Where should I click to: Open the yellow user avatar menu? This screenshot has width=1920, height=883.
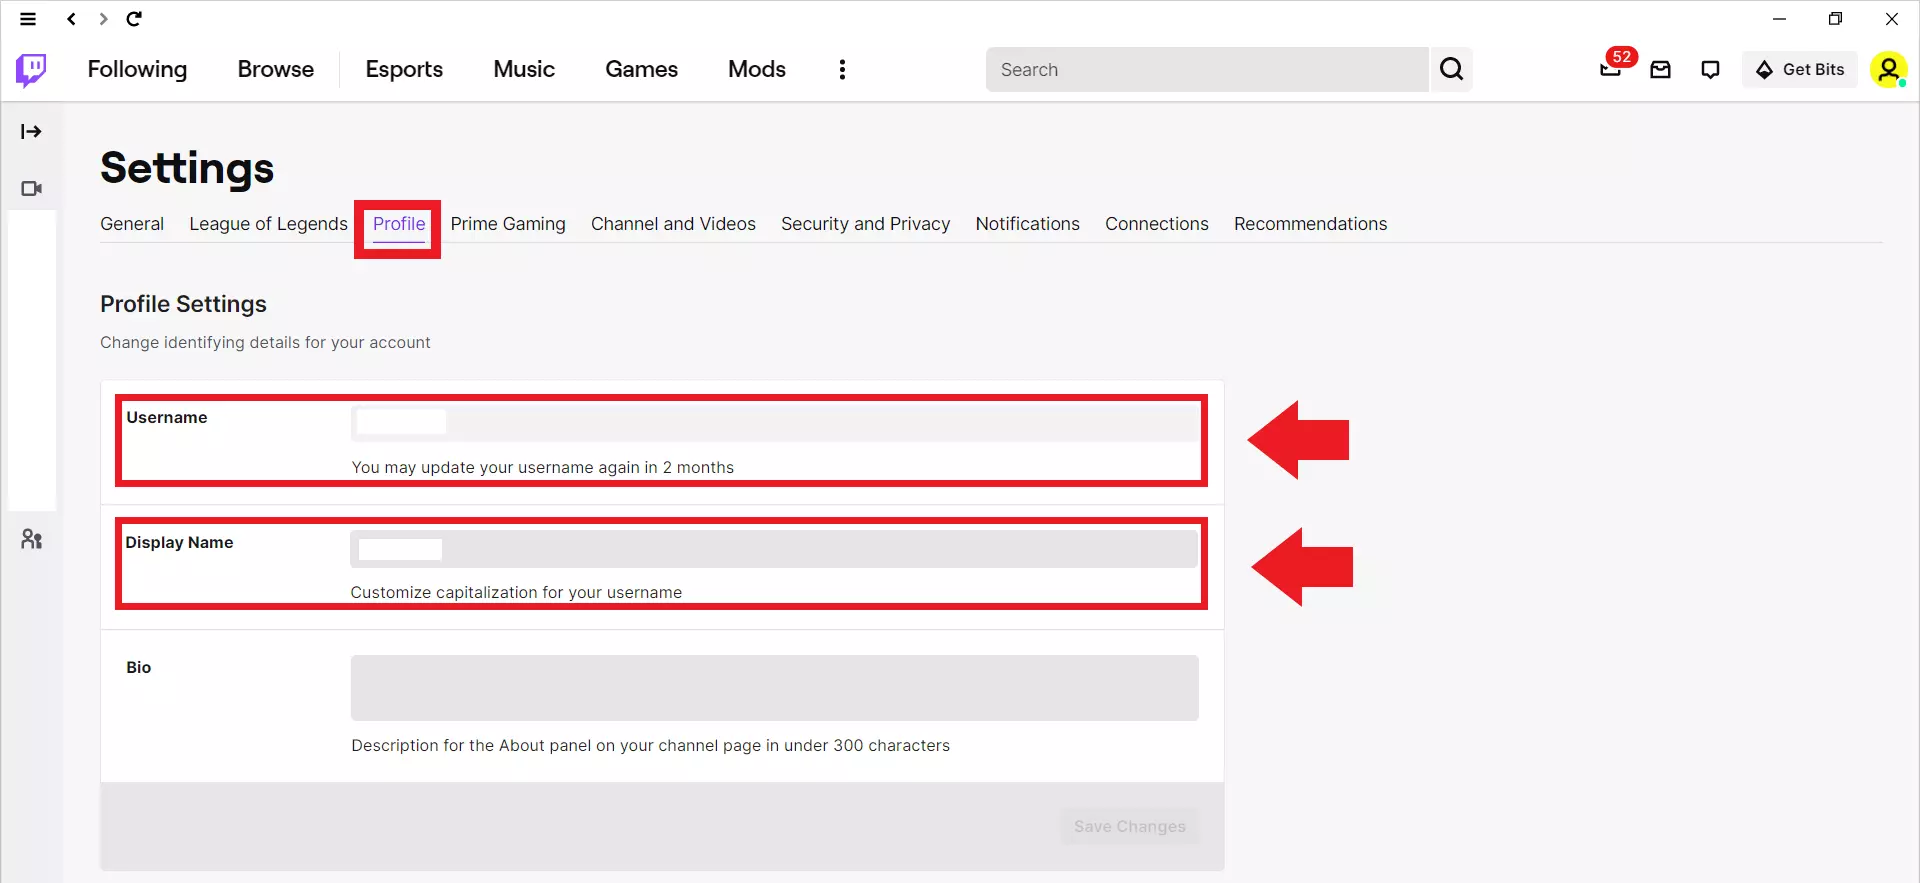pos(1888,69)
